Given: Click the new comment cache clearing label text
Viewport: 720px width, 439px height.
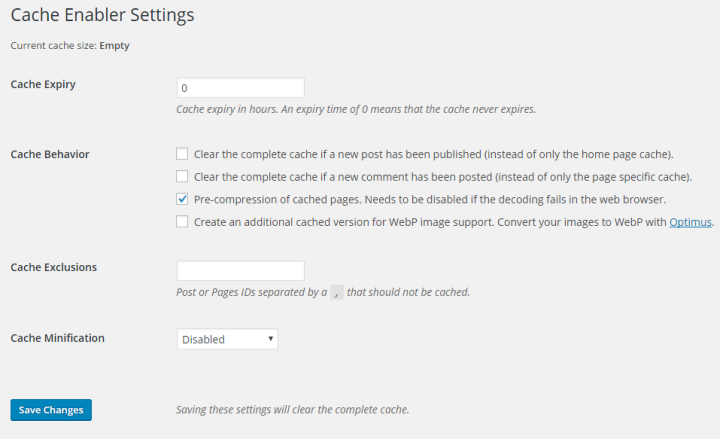Looking at the screenshot, I should (x=443, y=177).
